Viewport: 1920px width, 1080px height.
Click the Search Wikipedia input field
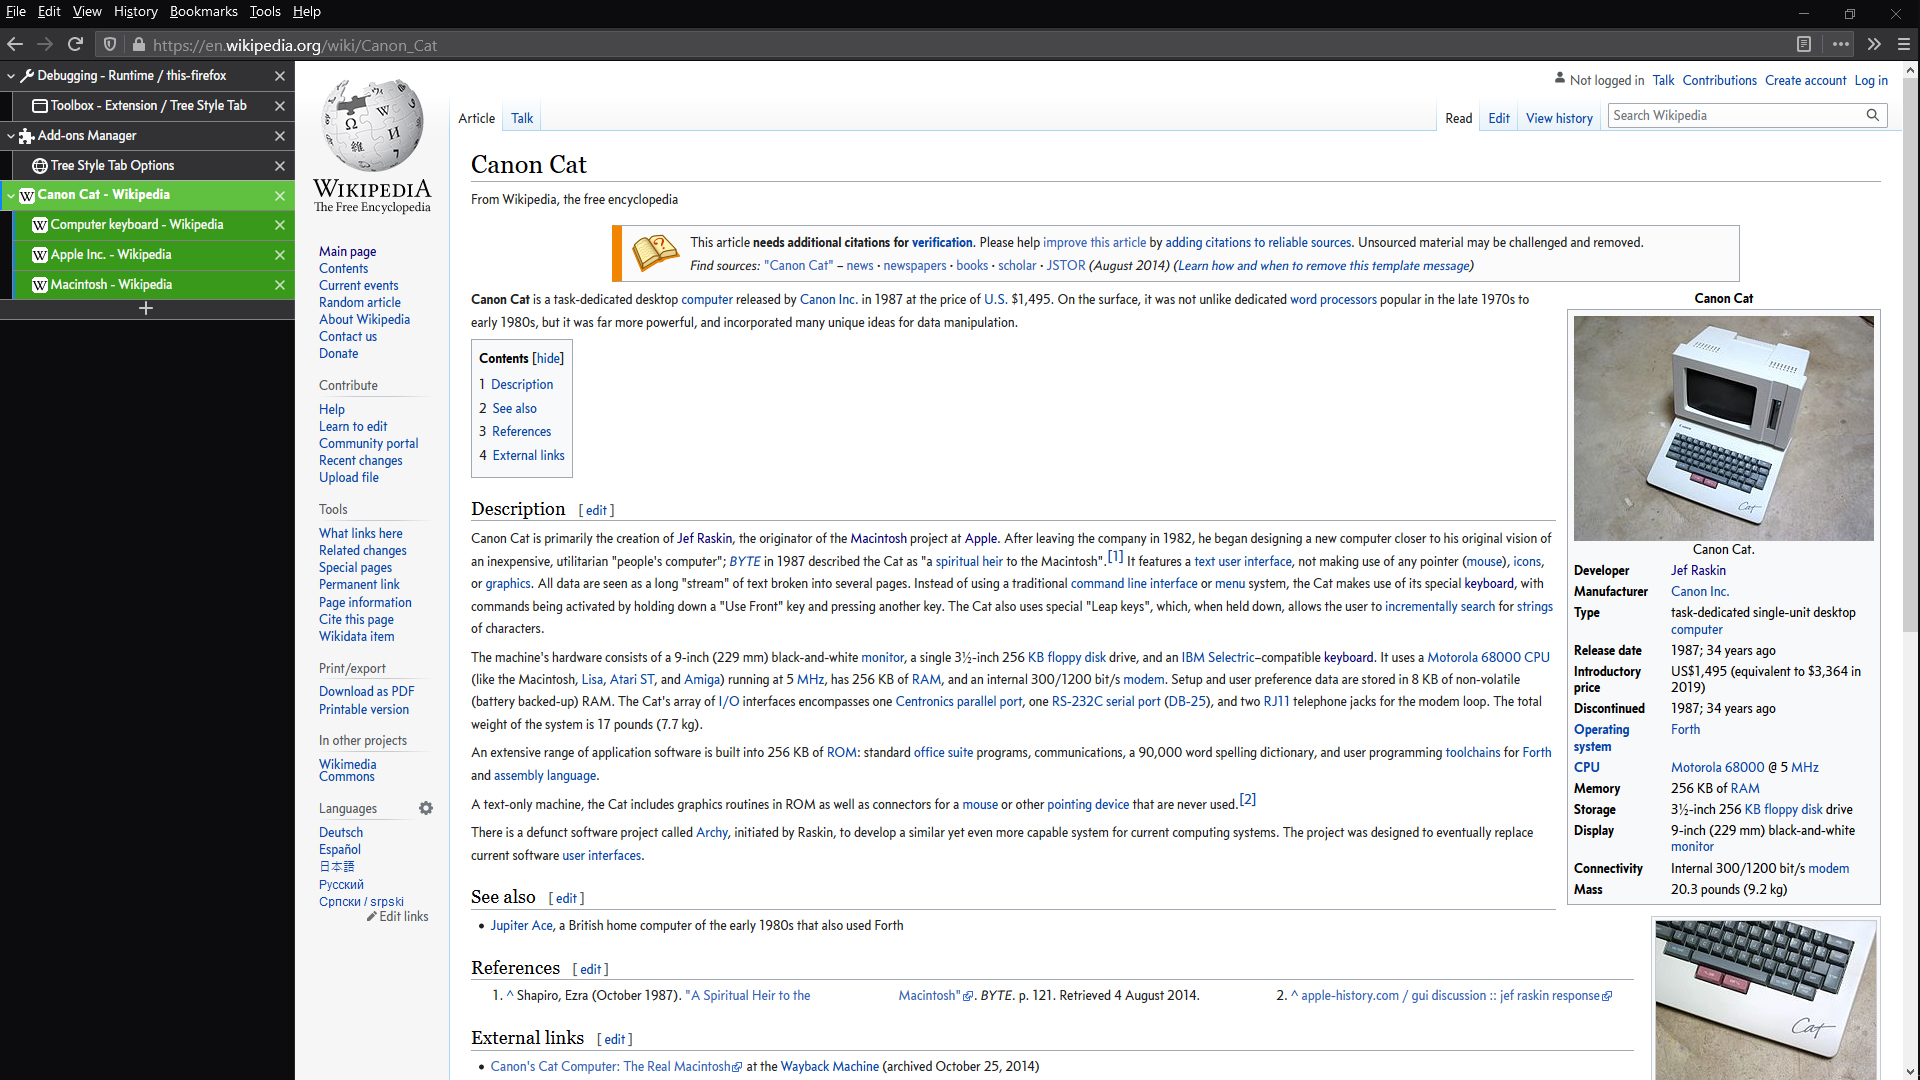click(x=1735, y=115)
